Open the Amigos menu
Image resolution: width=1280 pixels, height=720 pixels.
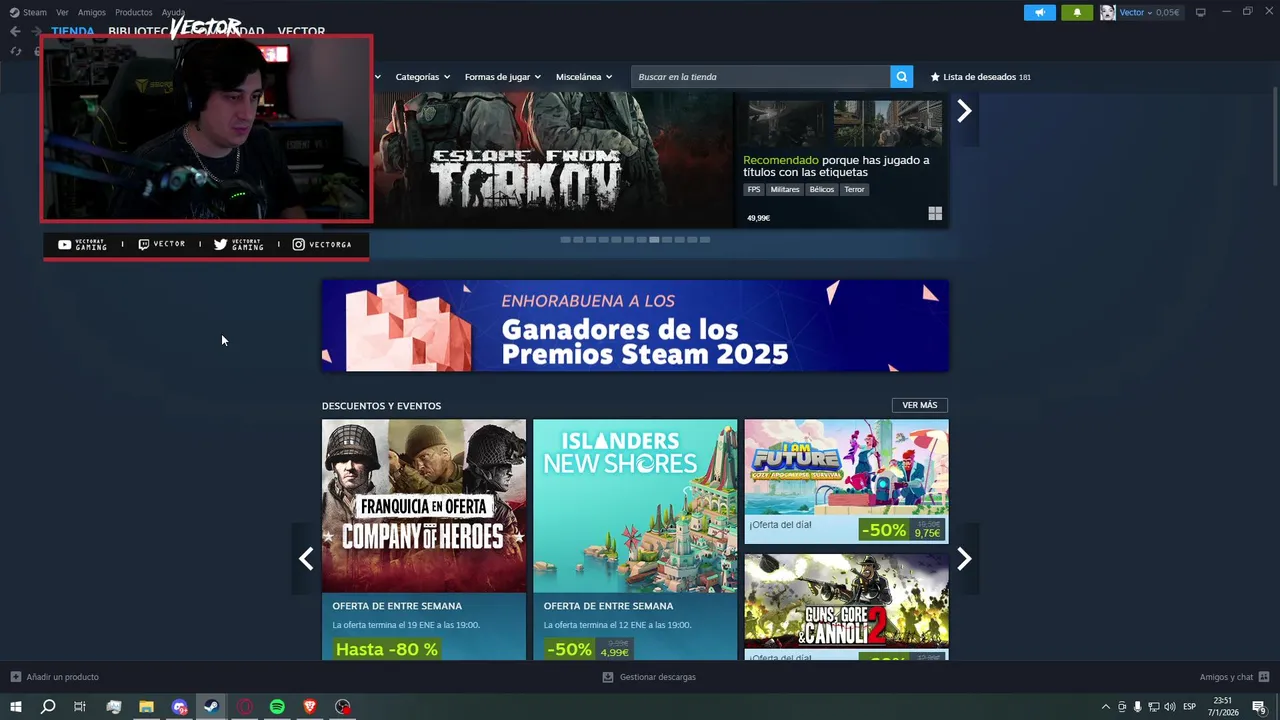click(92, 12)
